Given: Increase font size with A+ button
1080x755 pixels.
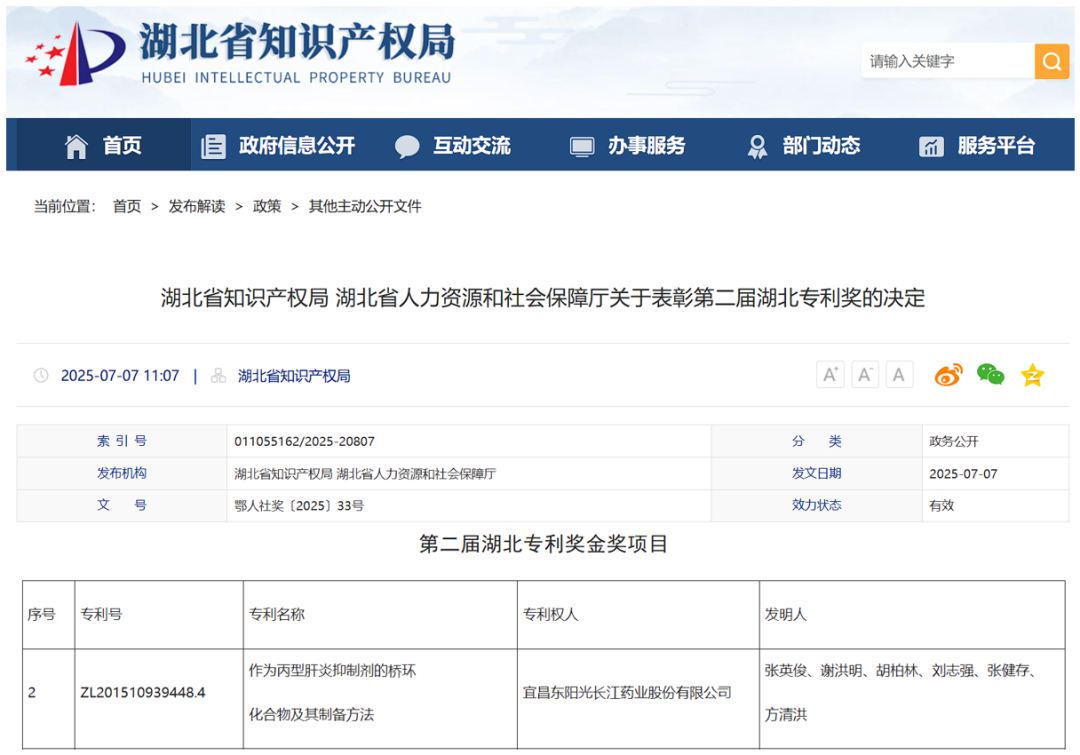Looking at the screenshot, I should tap(830, 375).
